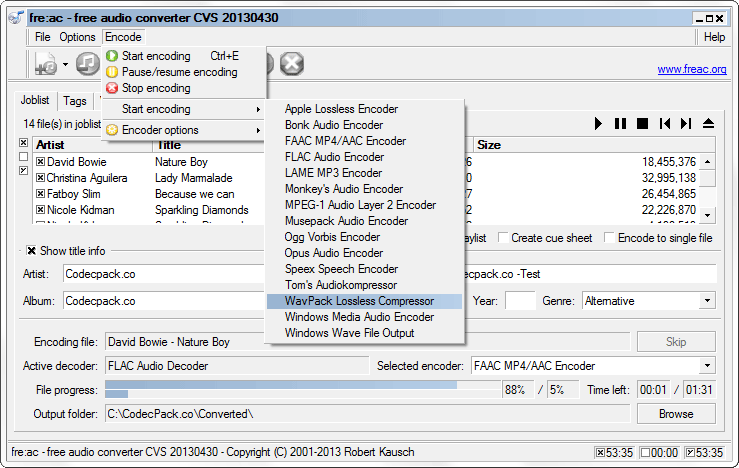Click the eject icon above the joblist

[x=708, y=123]
